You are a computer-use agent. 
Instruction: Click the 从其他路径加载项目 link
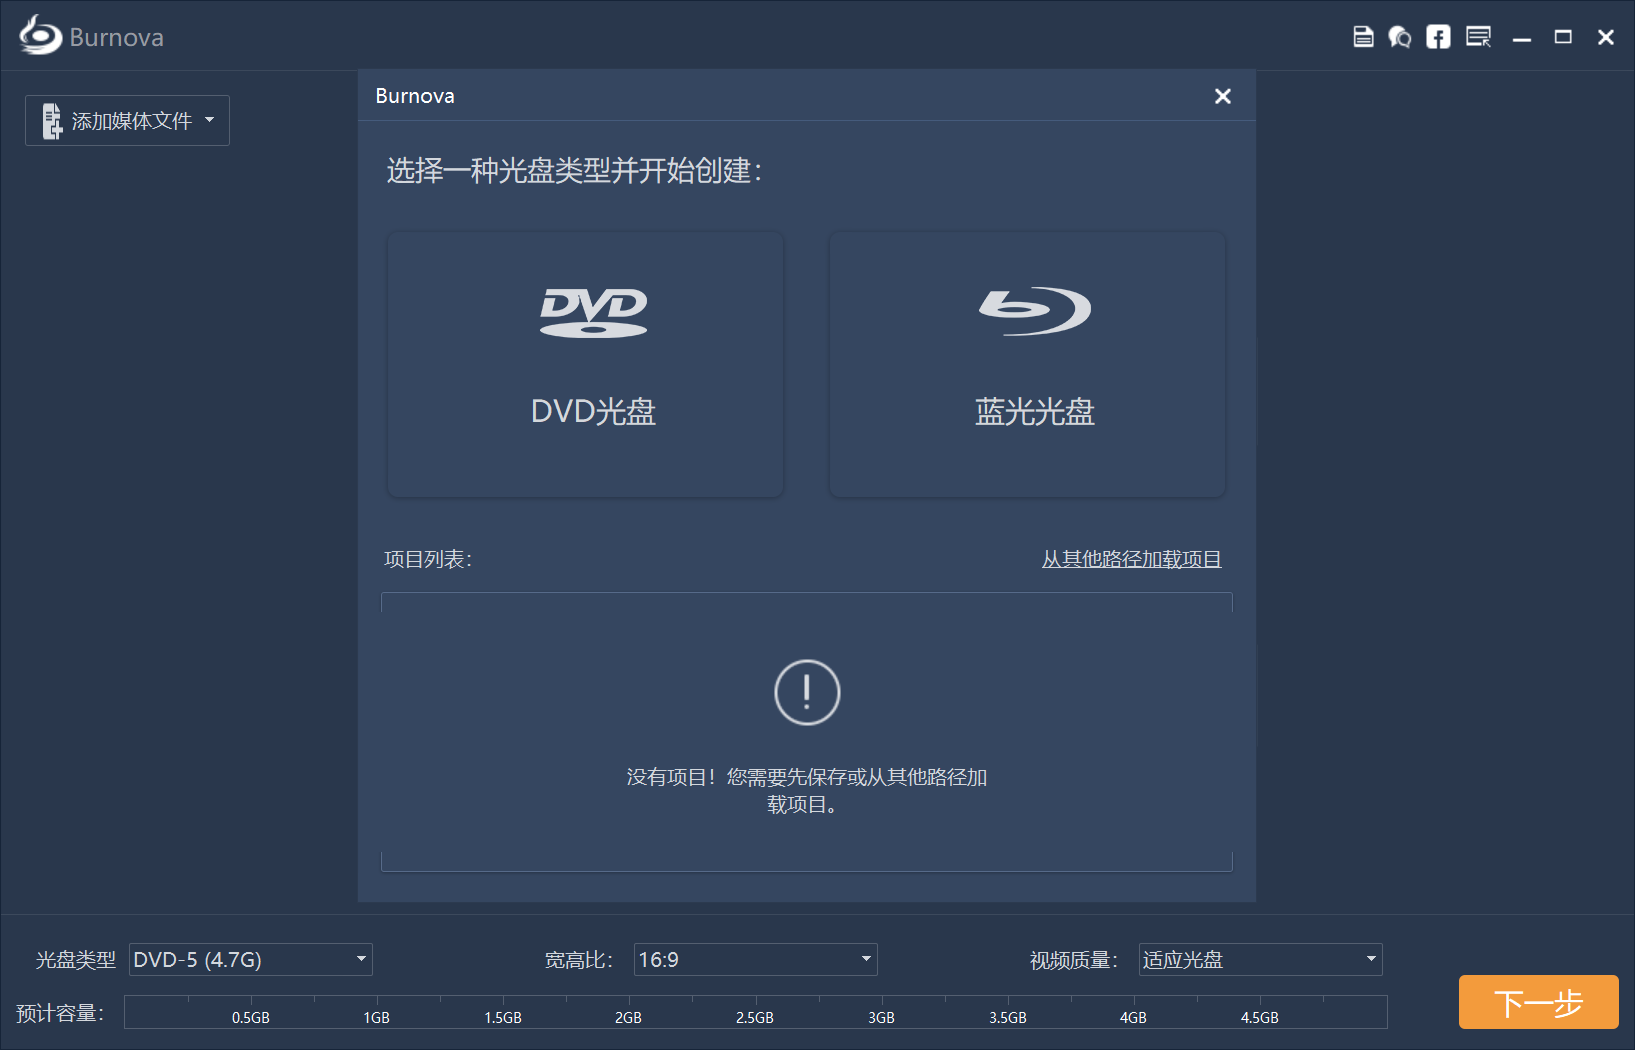[x=1131, y=559]
